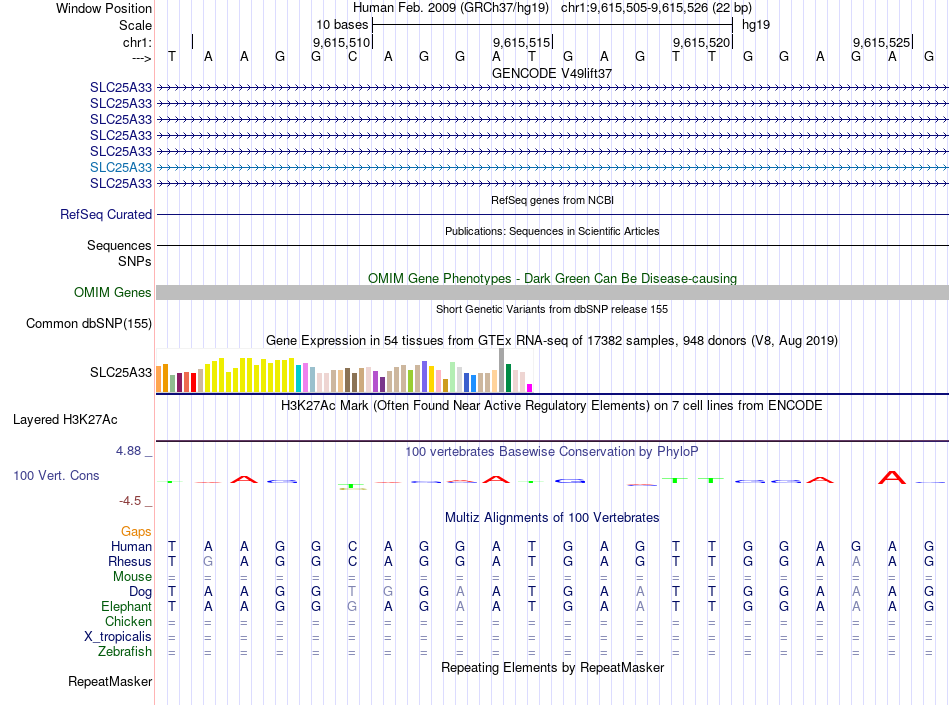Click the 9,615,525 ruler position label

click(x=882, y=42)
